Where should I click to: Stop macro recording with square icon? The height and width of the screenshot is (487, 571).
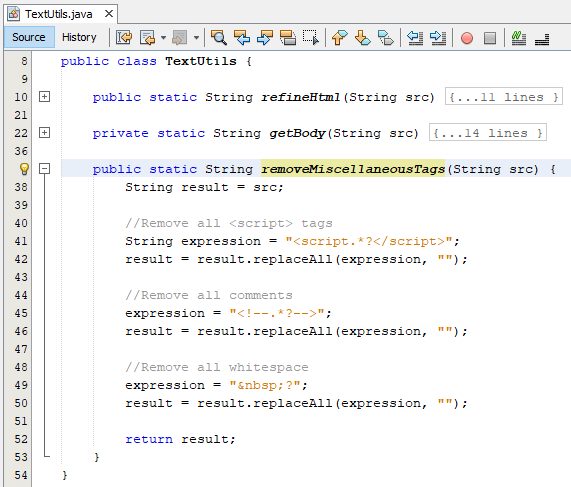pyautogui.click(x=490, y=38)
